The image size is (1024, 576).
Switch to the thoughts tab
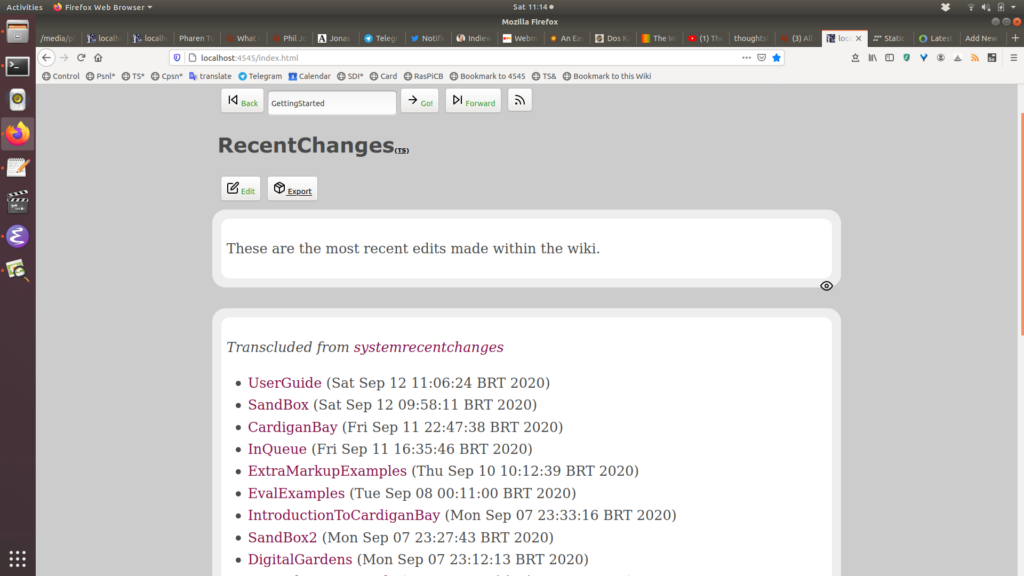tap(750, 39)
